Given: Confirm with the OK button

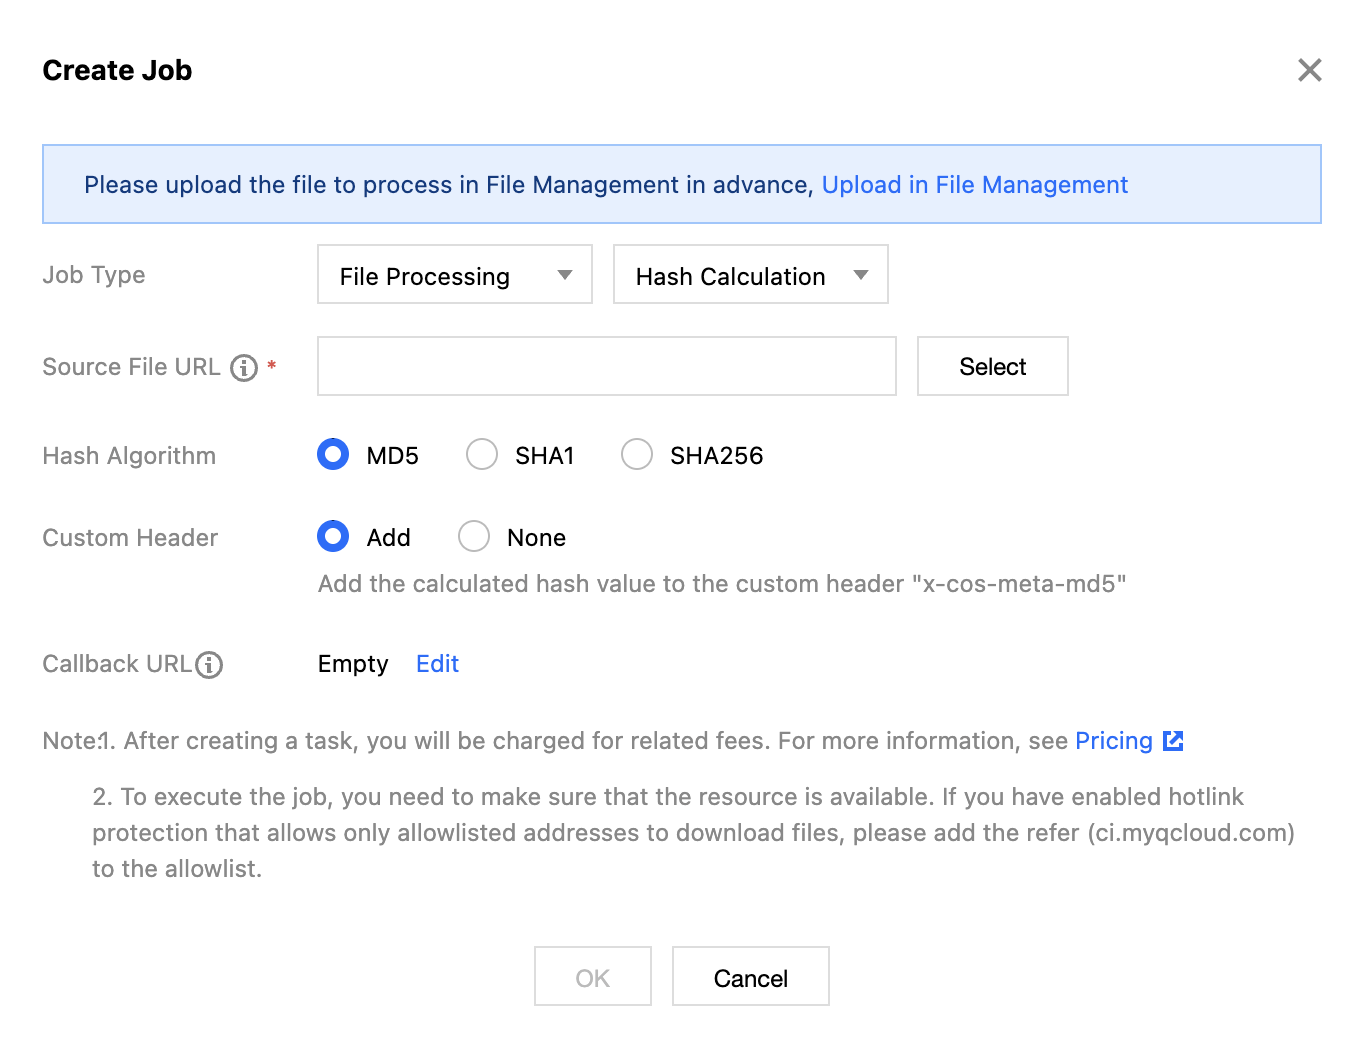Looking at the screenshot, I should pyautogui.click(x=592, y=977).
